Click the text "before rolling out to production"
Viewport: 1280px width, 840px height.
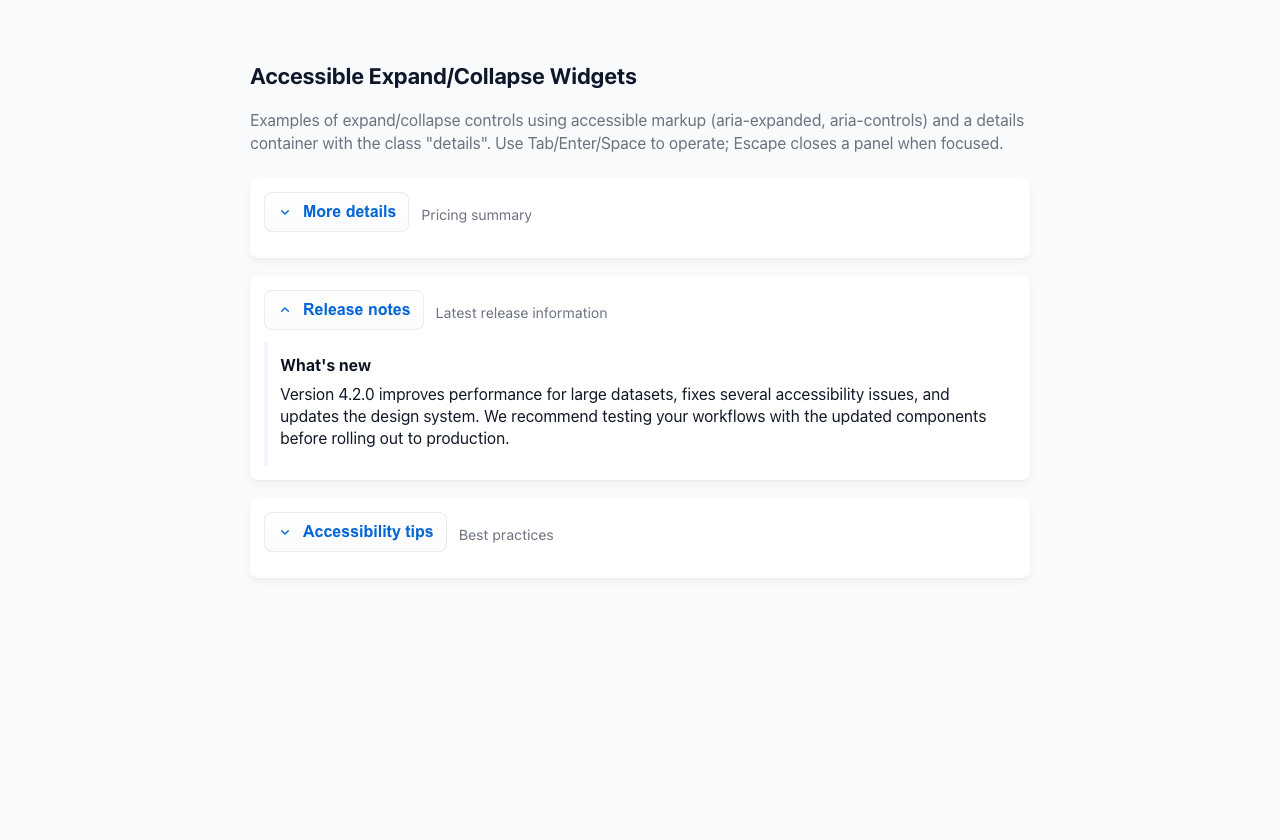point(394,438)
